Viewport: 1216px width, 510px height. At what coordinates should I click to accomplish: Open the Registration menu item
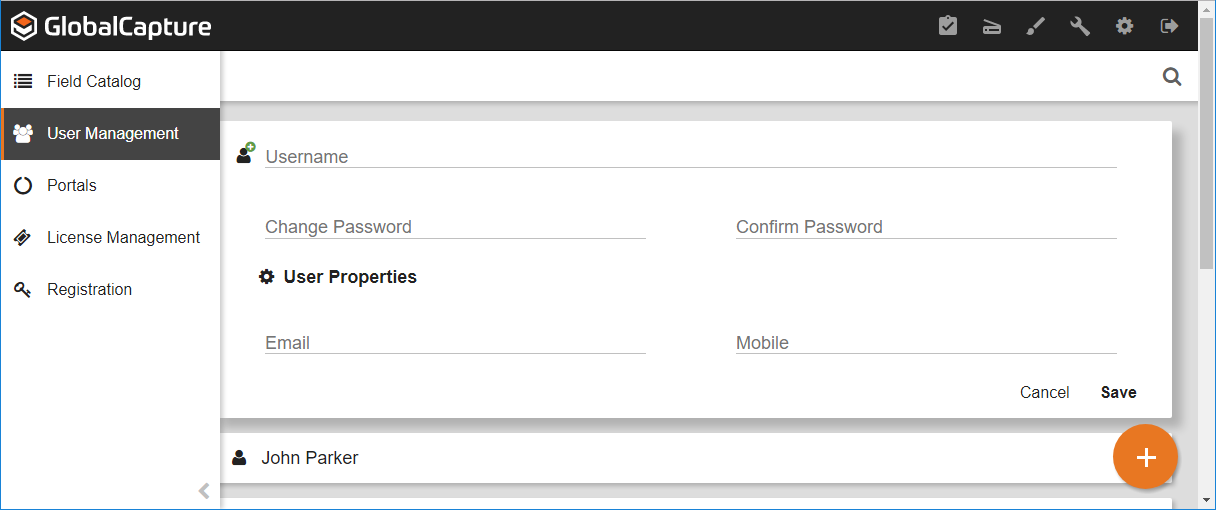point(89,289)
